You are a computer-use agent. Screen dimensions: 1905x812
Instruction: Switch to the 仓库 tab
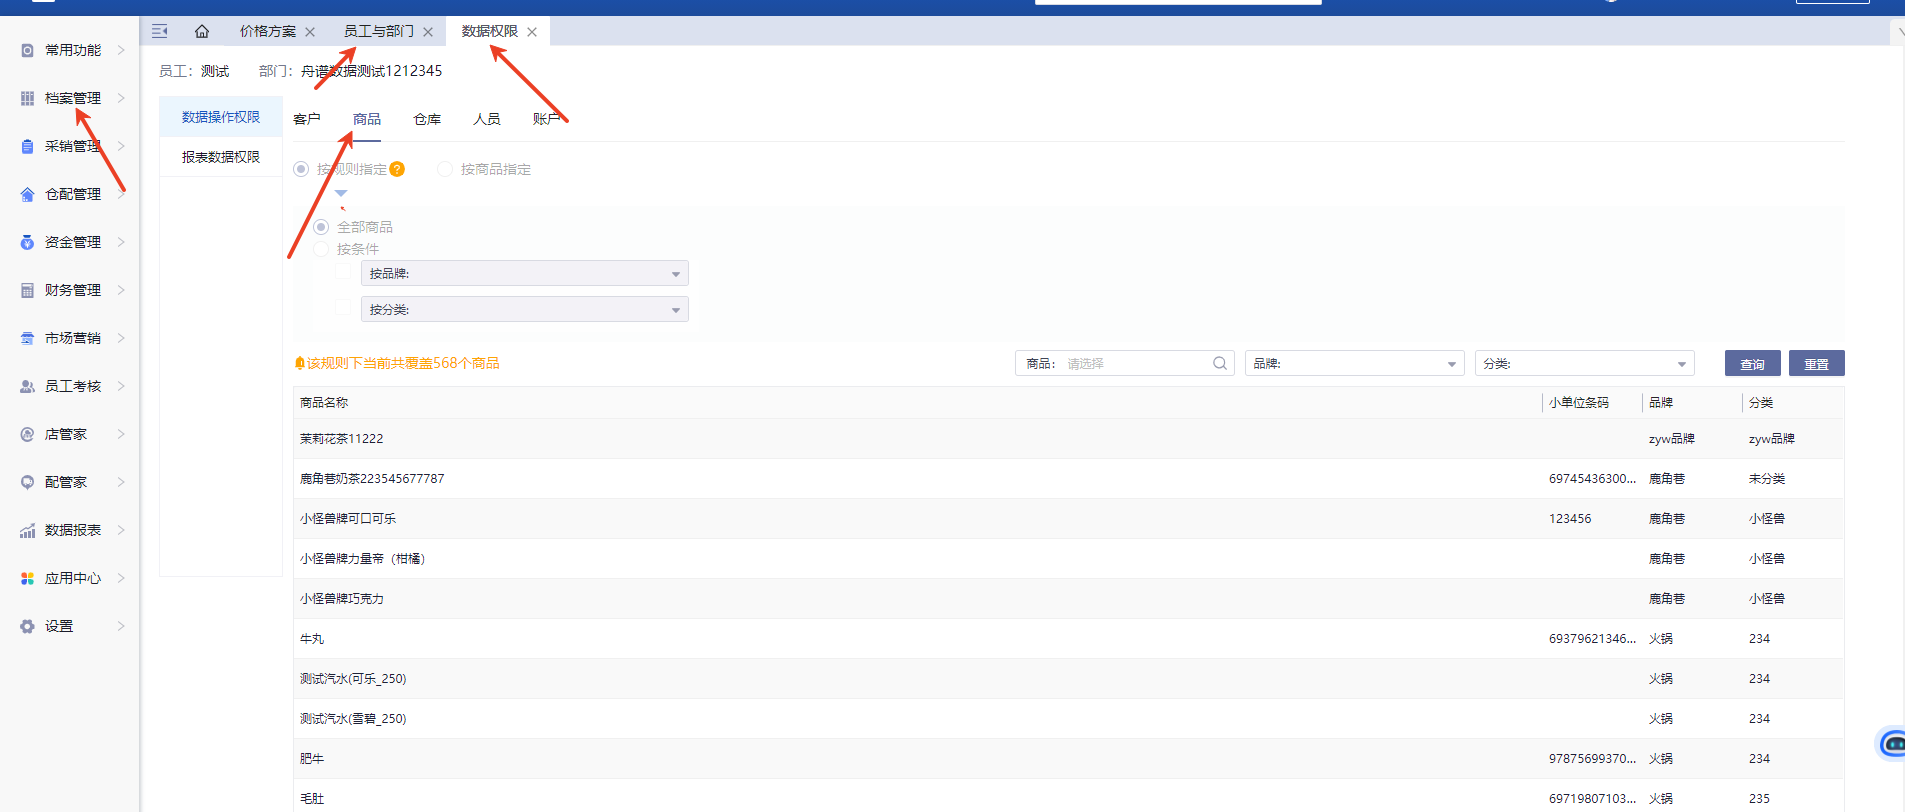click(427, 119)
